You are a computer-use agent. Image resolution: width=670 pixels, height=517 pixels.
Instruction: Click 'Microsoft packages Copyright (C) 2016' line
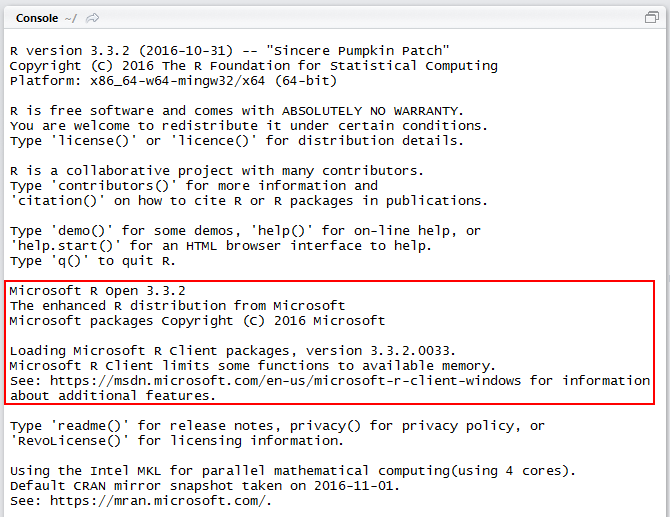click(x=197, y=321)
